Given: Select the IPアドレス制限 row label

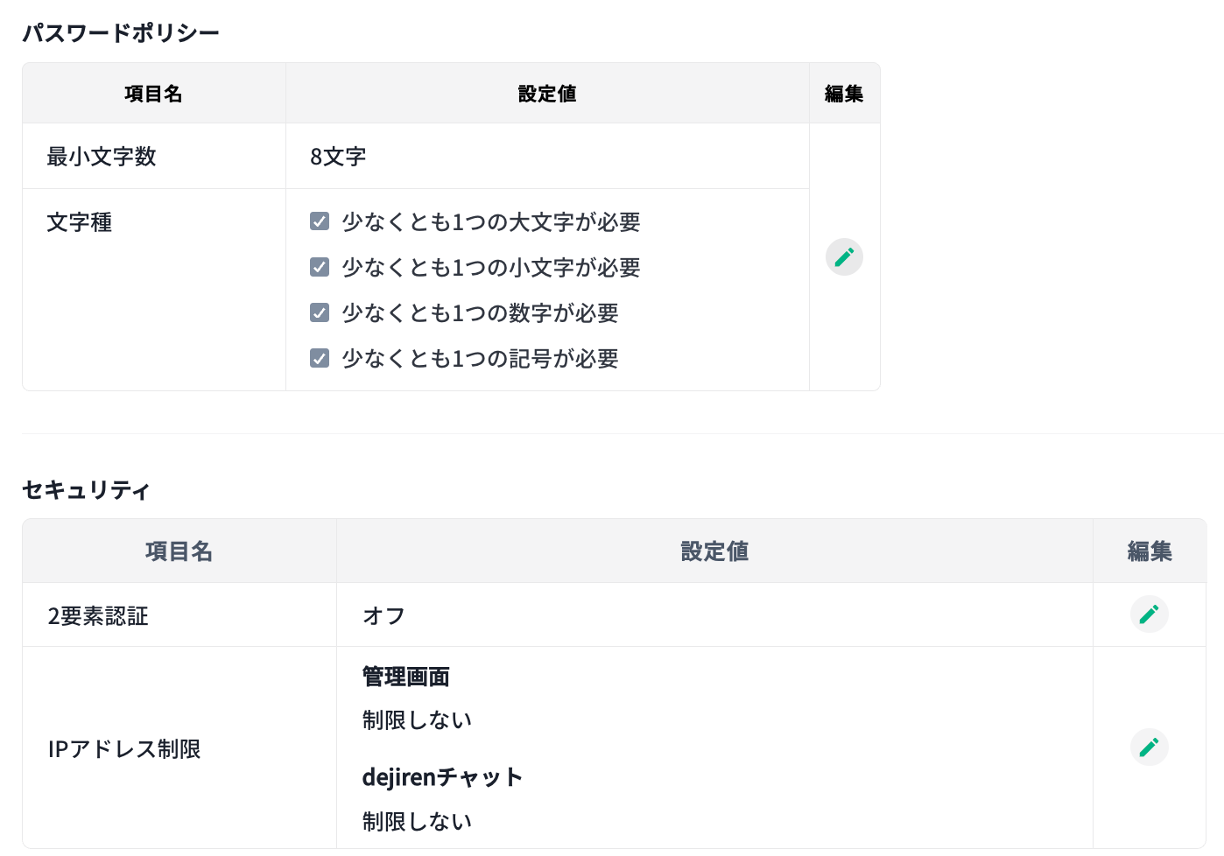Looking at the screenshot, I should pos(124,749).
